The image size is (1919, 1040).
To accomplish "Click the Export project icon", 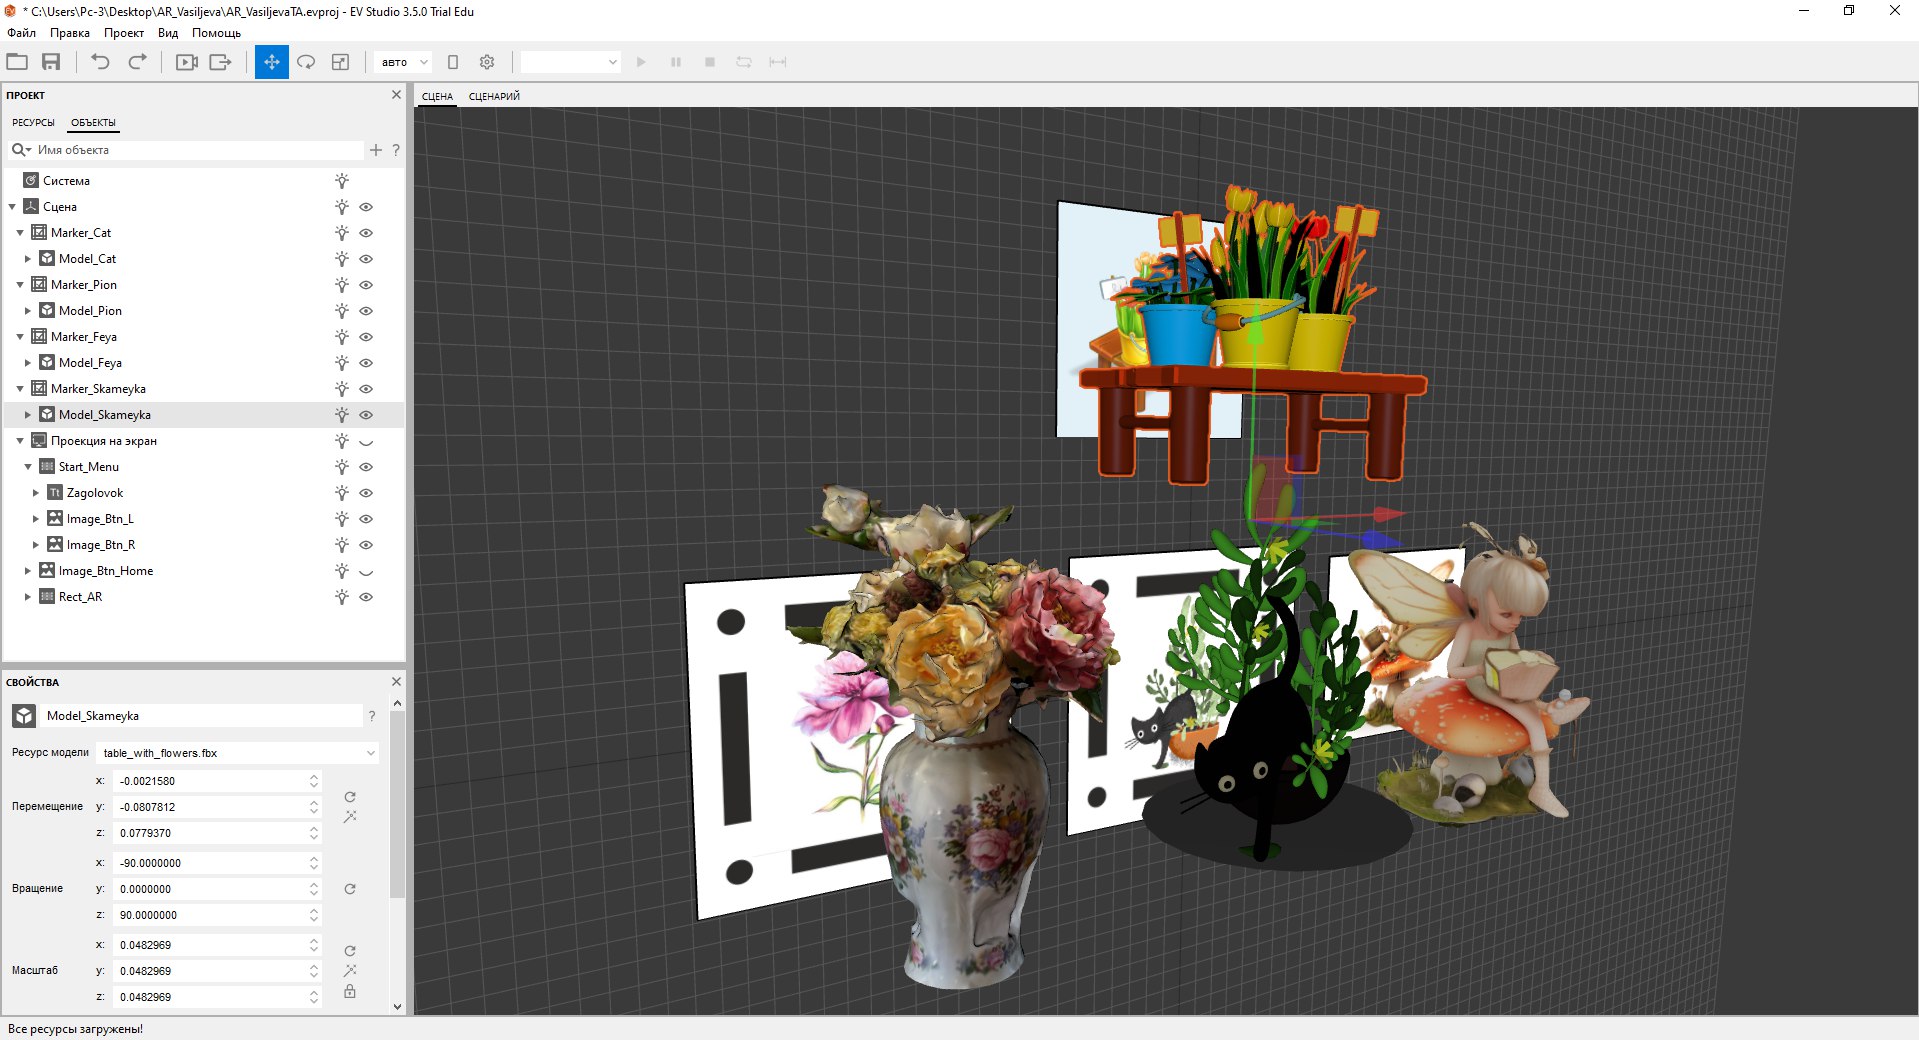I will [220, 62].
